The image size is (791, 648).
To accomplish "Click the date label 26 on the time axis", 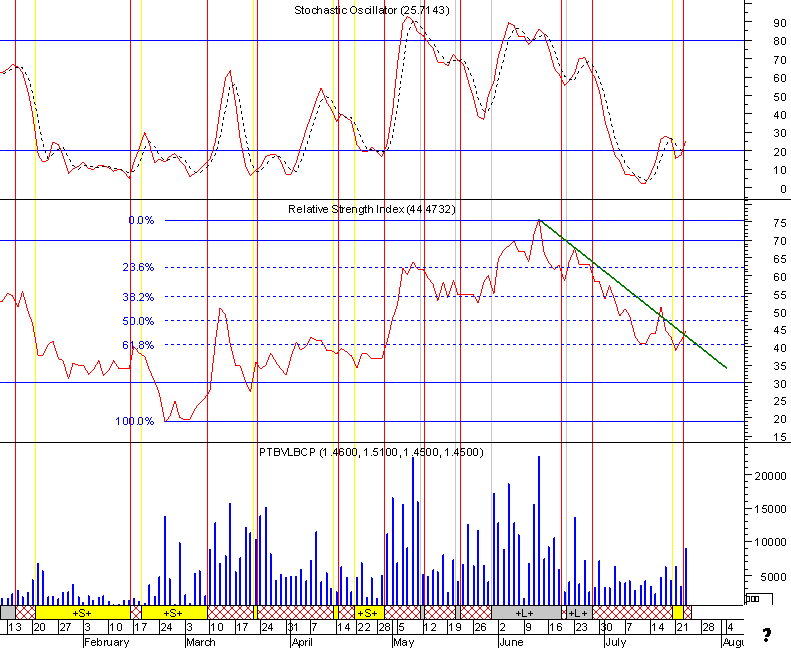I will (x=480, y=627).
